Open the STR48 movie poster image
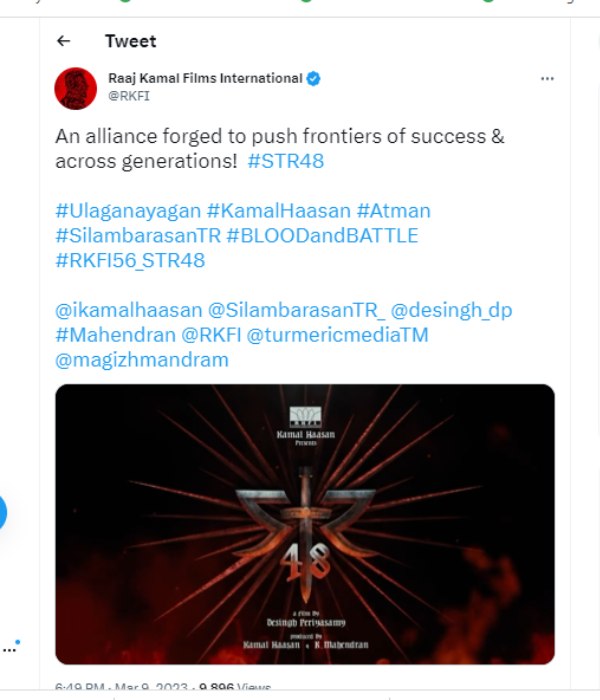The height and width of the screenshot is (700, 600). [x=304, y=523]
